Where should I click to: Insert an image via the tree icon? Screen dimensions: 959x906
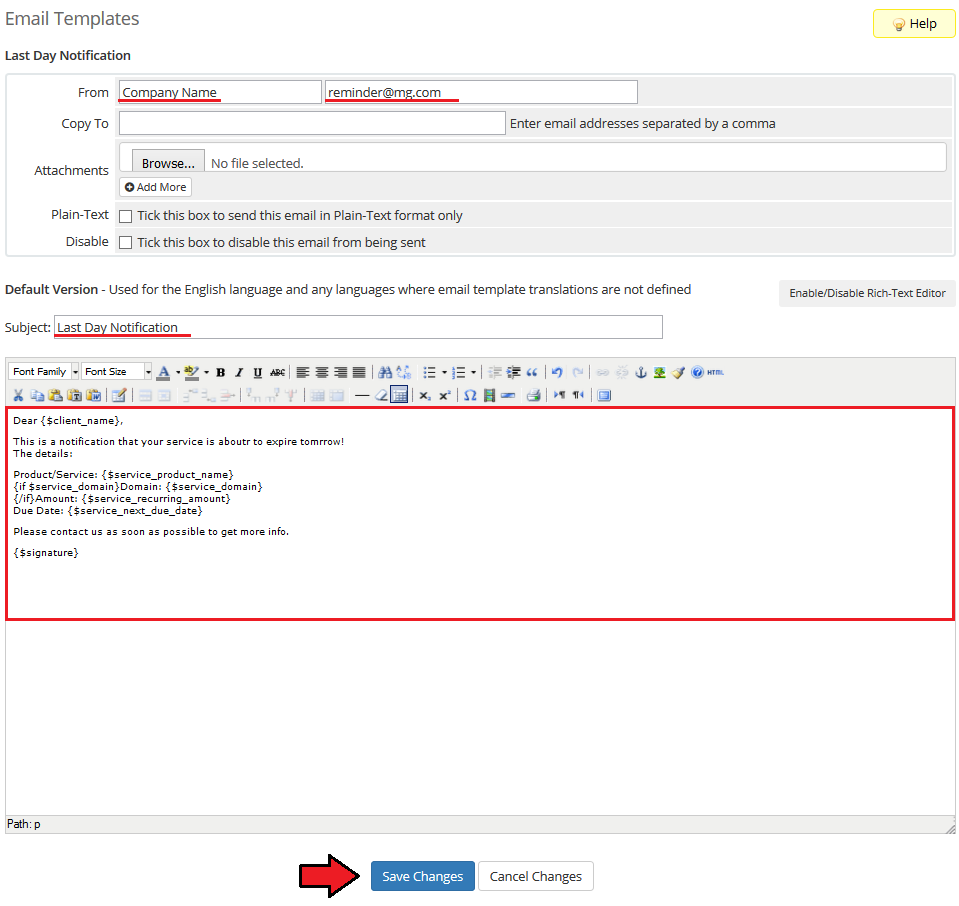(x=659, y=373)
